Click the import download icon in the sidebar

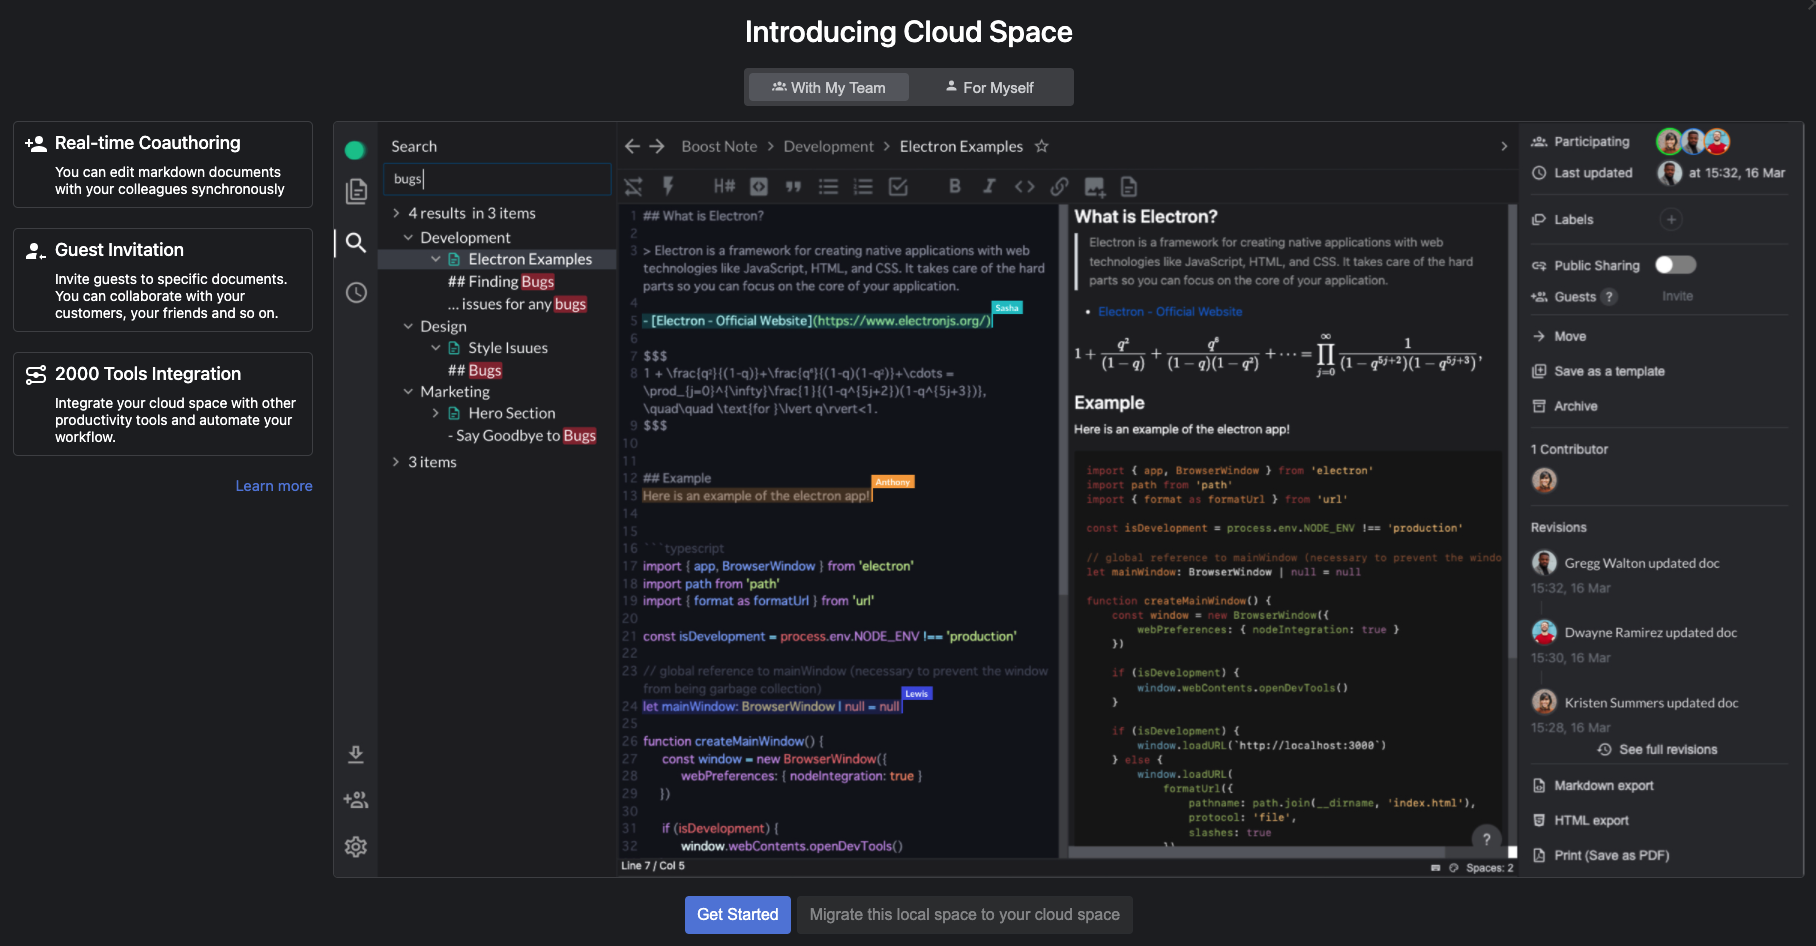coord(356,755)
